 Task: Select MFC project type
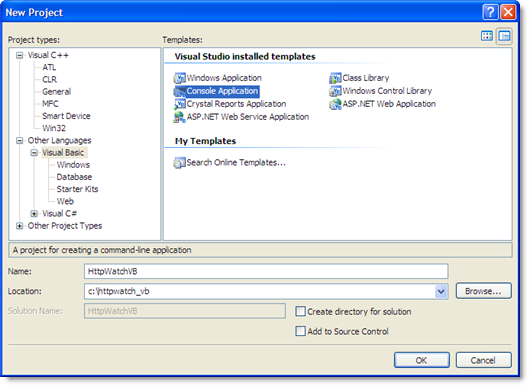50,104
